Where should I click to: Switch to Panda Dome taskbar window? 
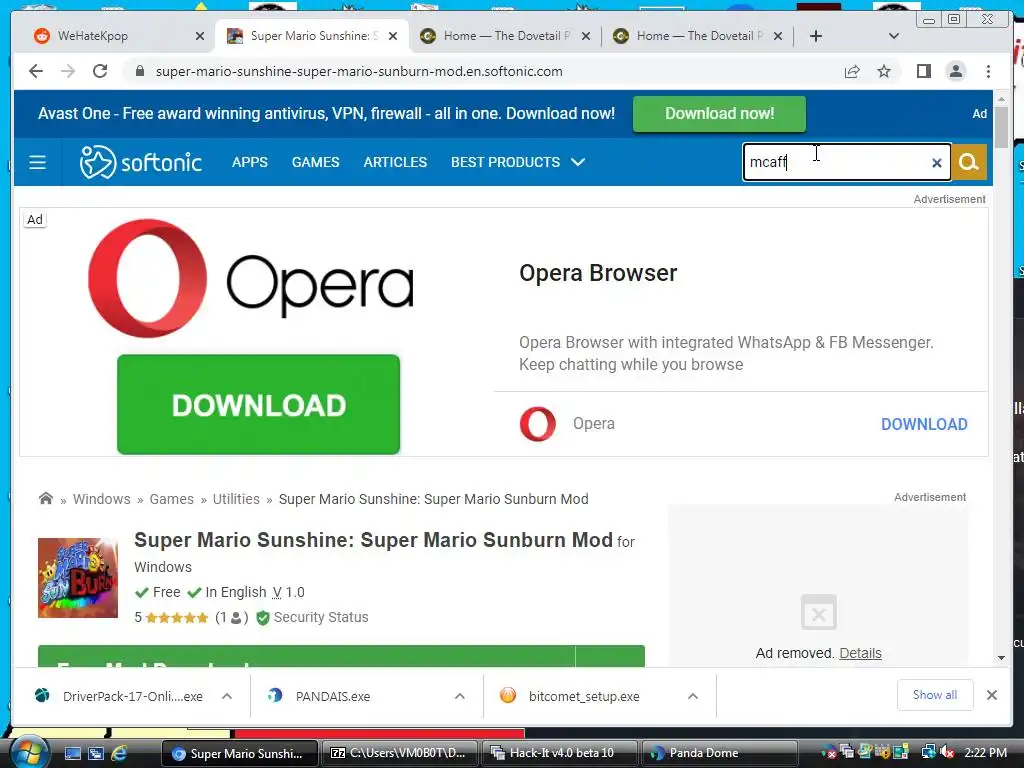[718, 754]
